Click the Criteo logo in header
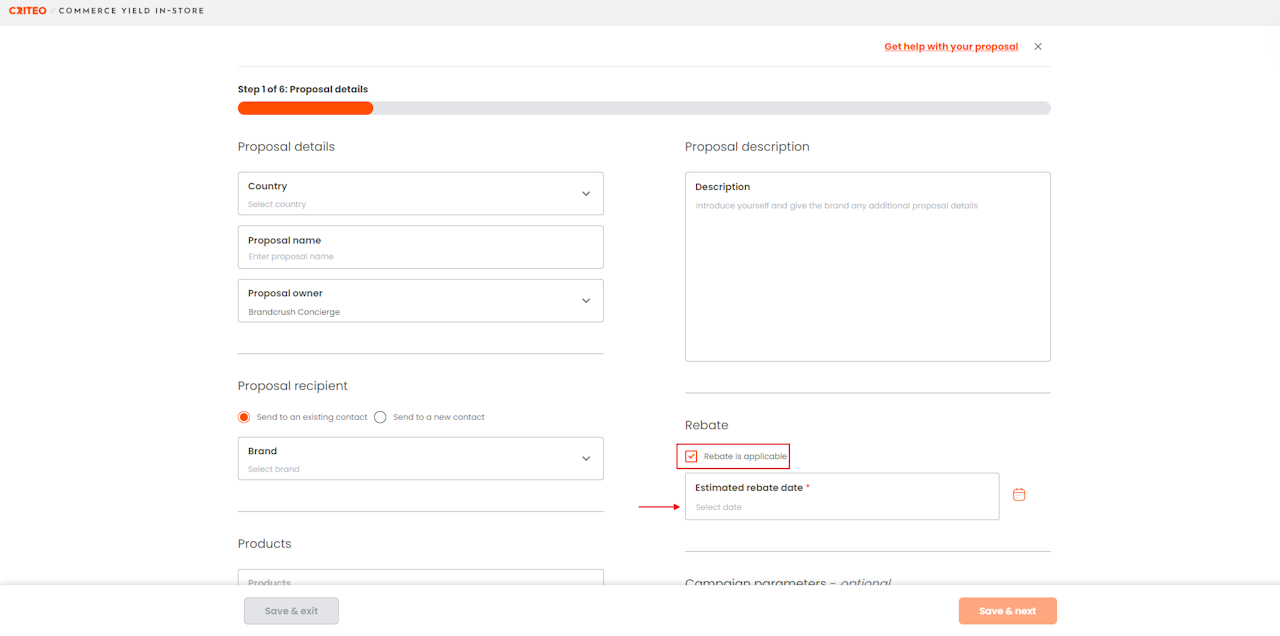This screenshot has height=636, width=1280. (x=28, y=11)
